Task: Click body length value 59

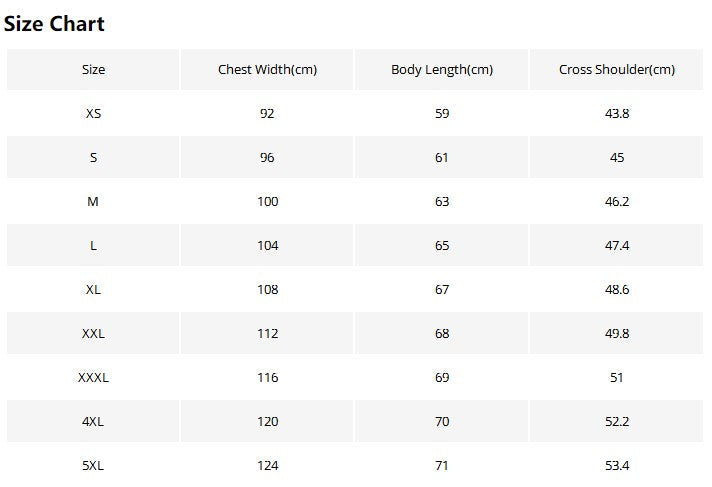Action: tap(442, 114)
